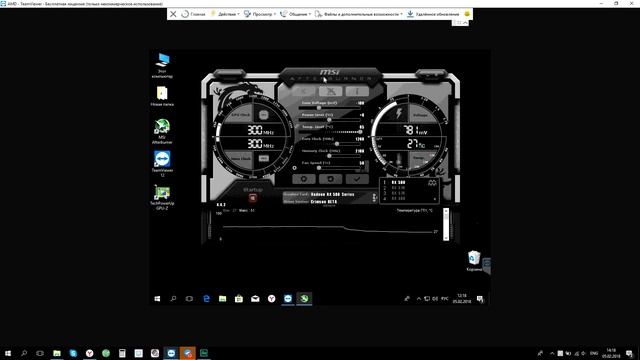Open Edge on the remote taskbar
Screen dimensions: 640x360
(207, 299)
